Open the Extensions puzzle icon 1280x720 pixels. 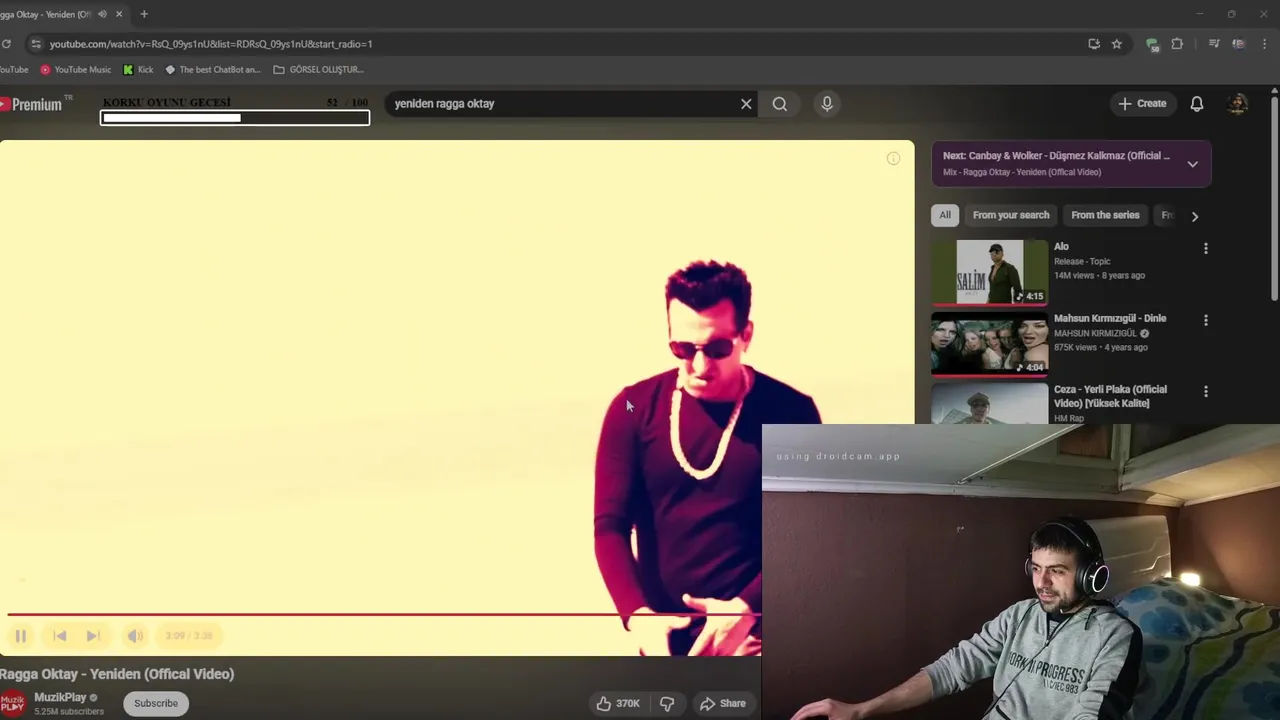point(1177,44)
